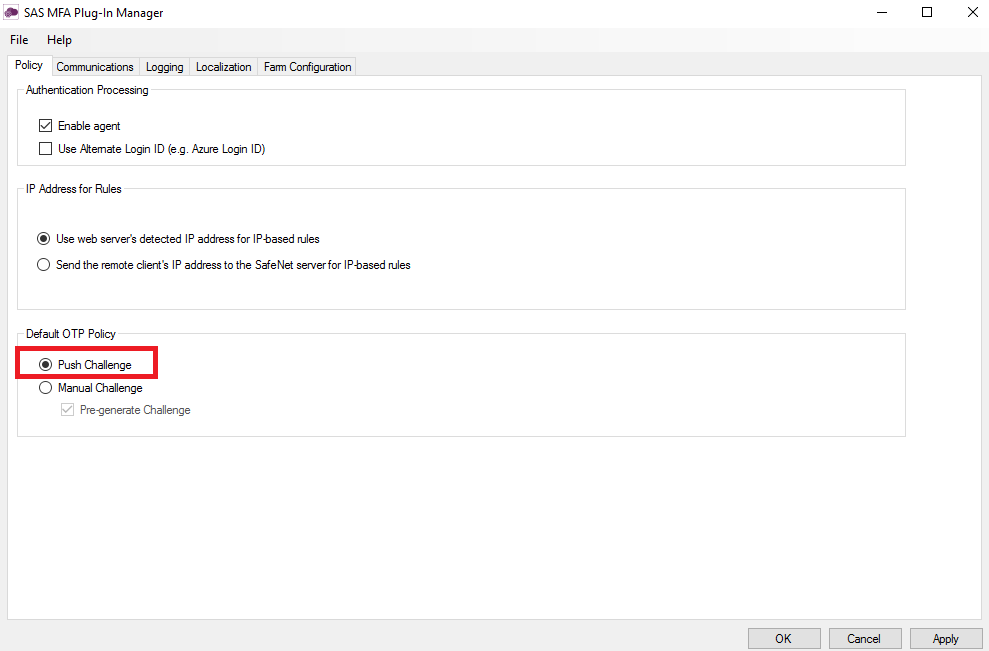Image resolution: width=989 pixels, height=651 pixels.
Task: Apply the policy changes
Action: [945, 639]
